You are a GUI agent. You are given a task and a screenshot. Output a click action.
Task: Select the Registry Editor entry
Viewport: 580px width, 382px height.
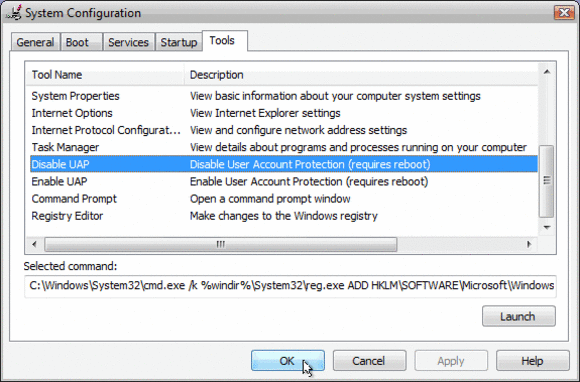click(x=284, y=216)
